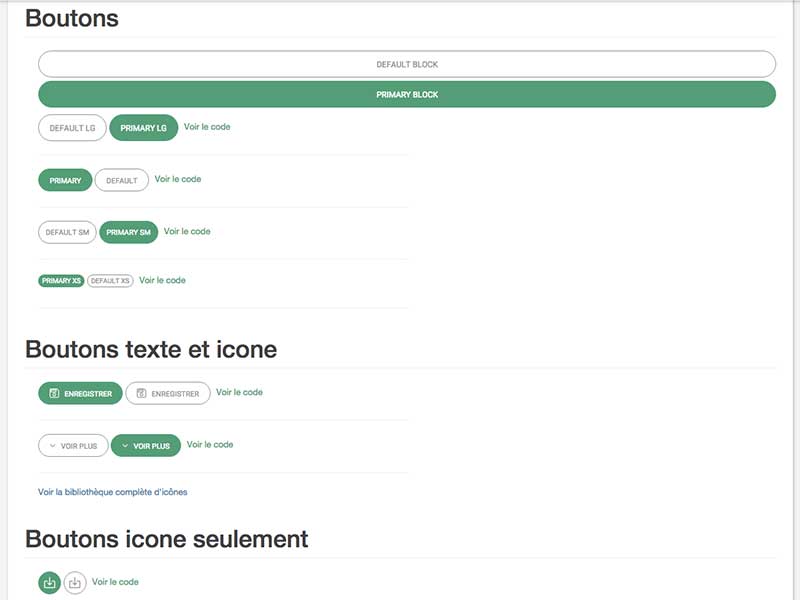Image resolution: width=800 pixels, height=600 pixels.
Task: Click the green Enregistrer button with save icon
Action: pyautogui.click(x=80, y=394)
